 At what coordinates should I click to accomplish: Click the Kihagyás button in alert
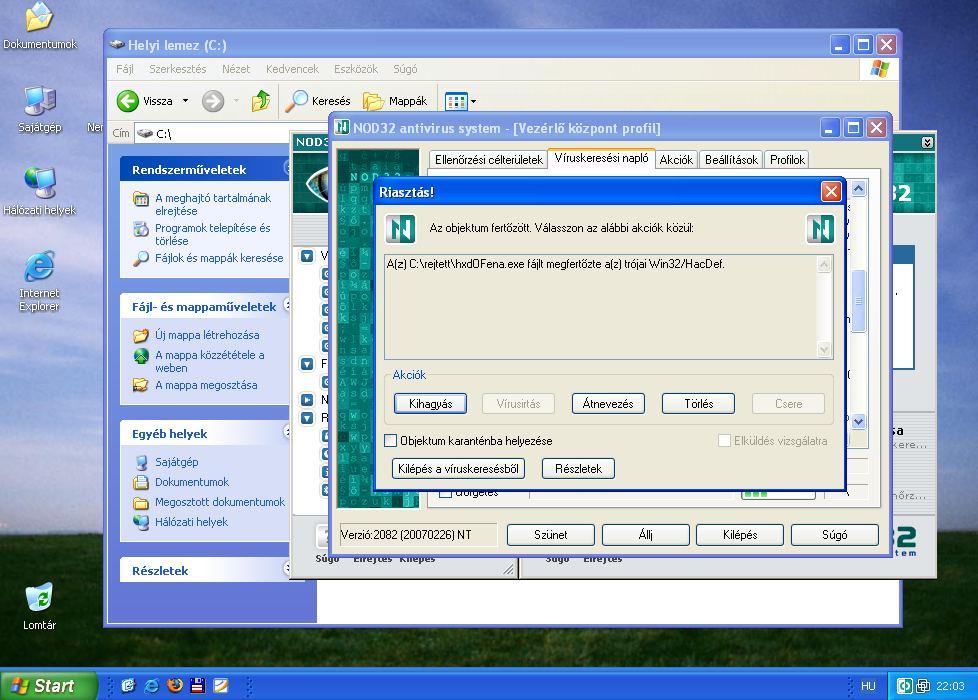(430, 404)
